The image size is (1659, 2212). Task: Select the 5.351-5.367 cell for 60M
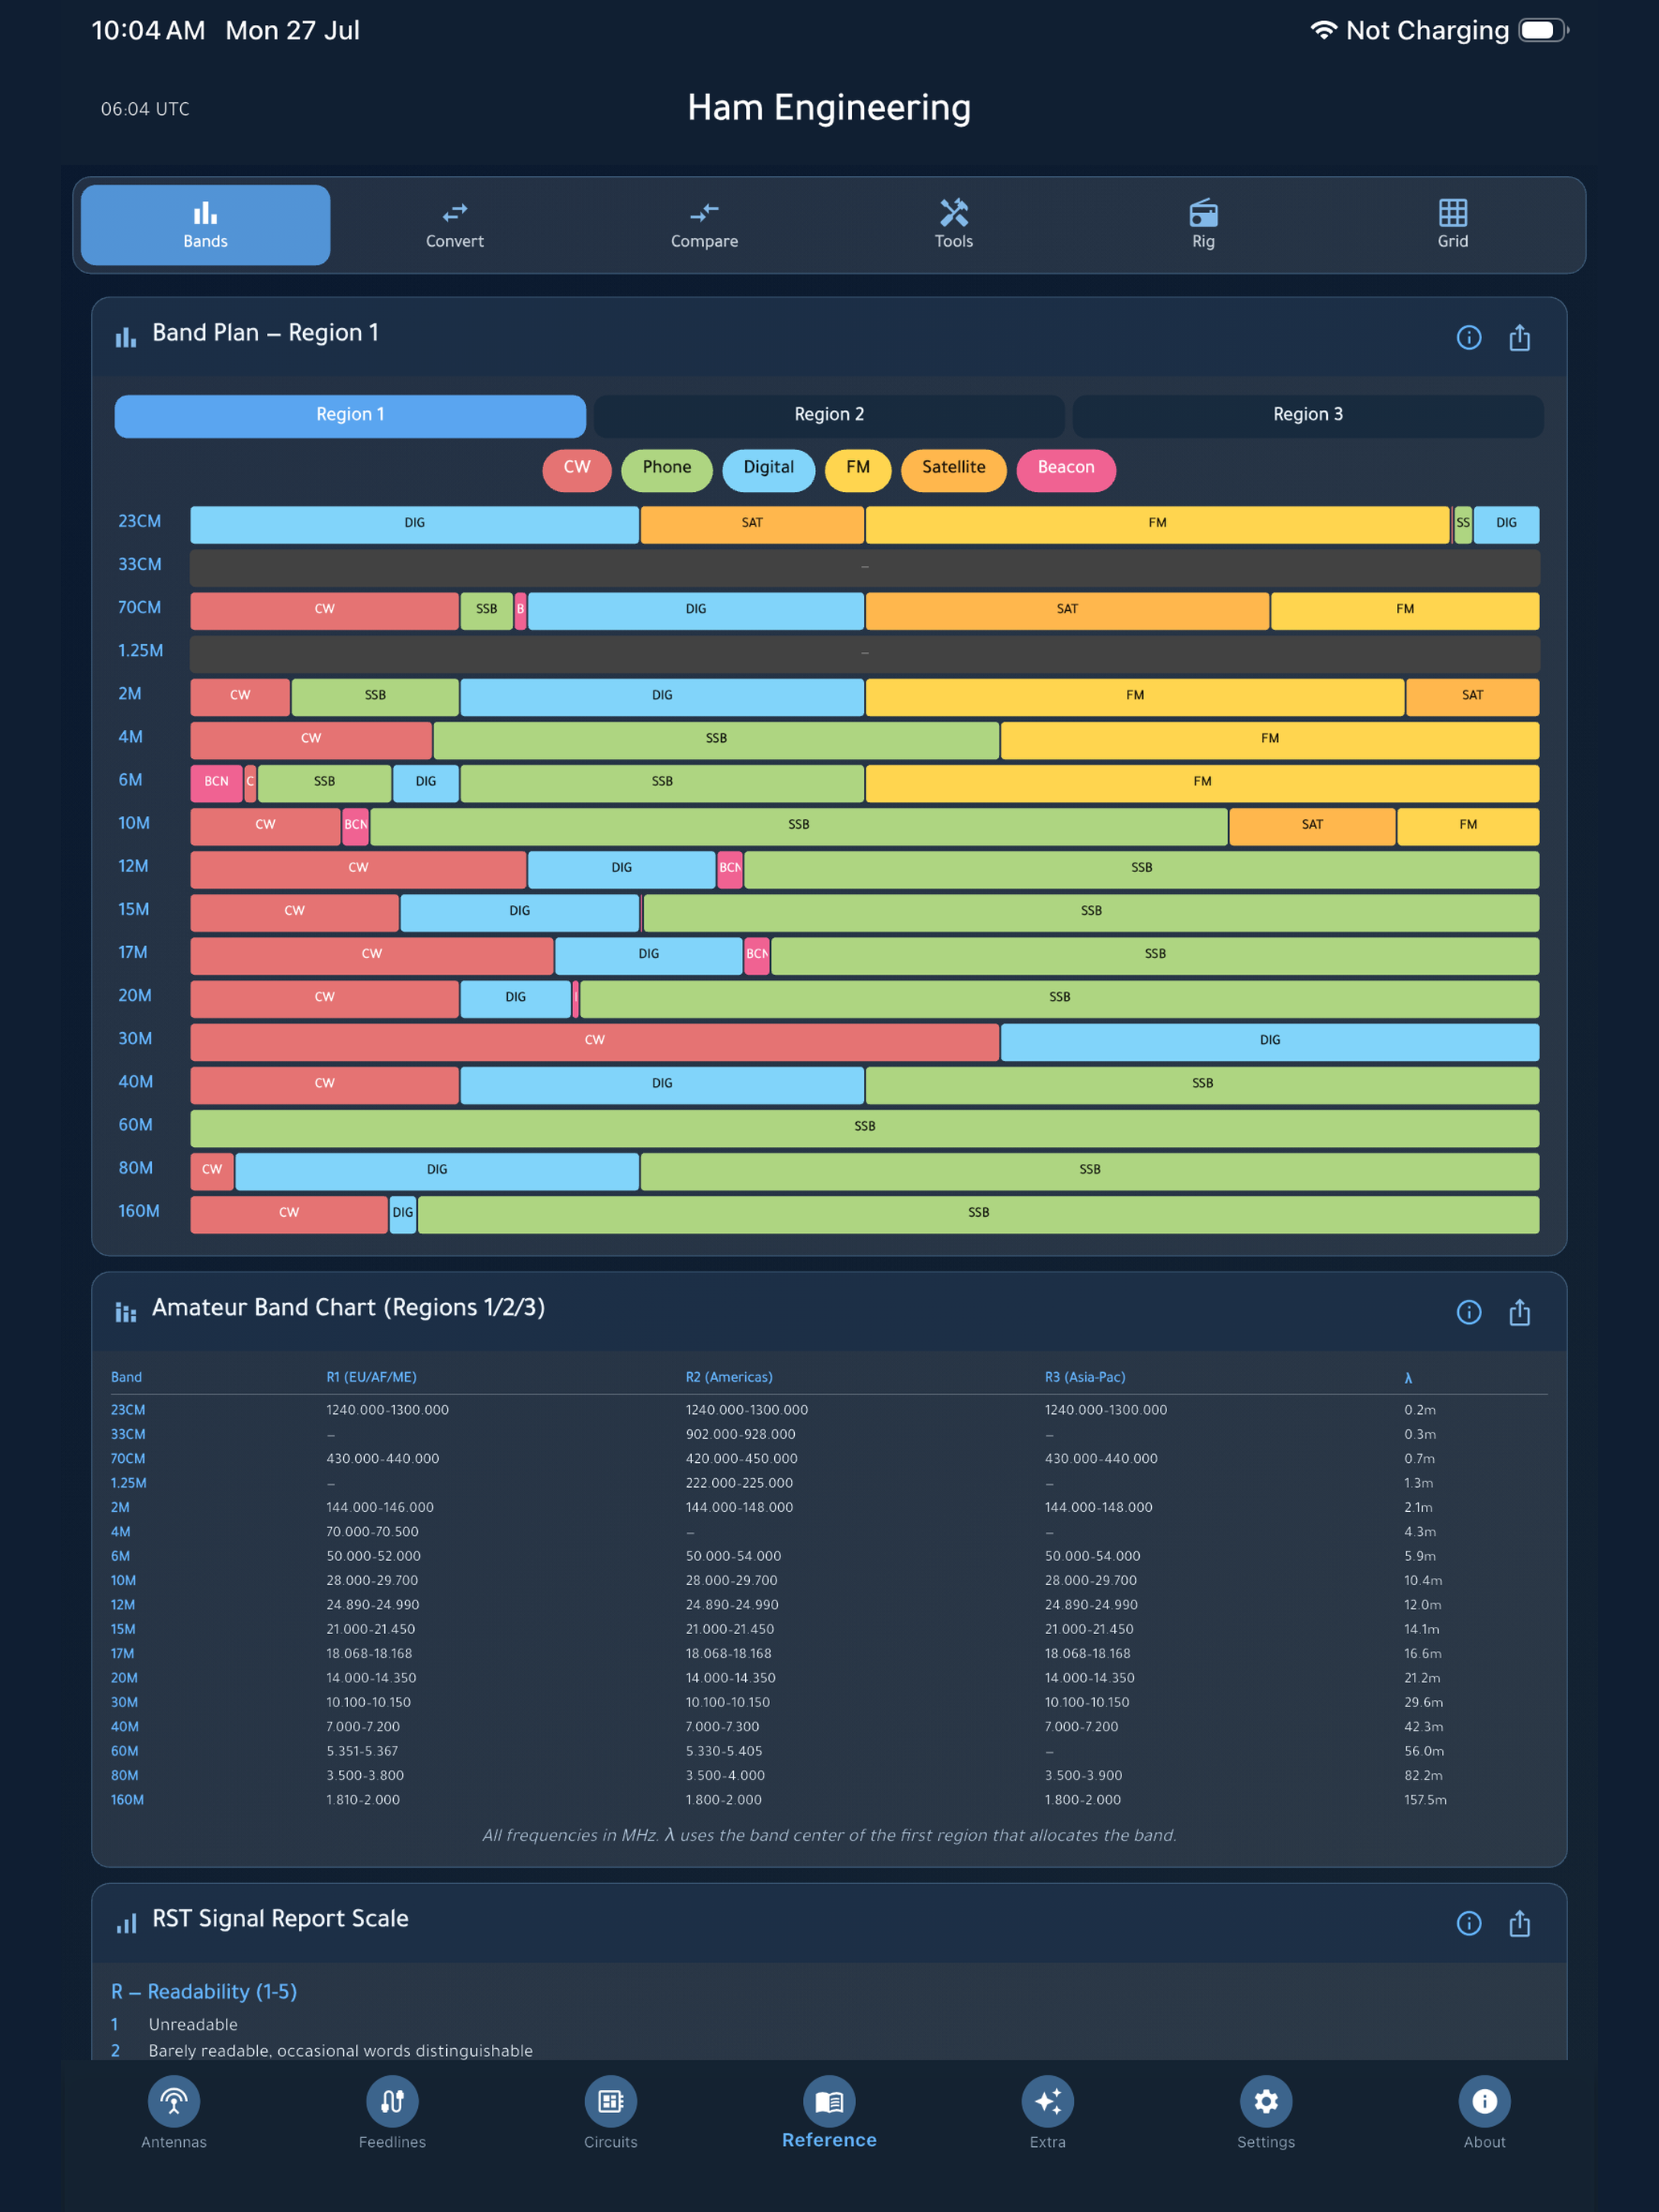click(362, 1751)
